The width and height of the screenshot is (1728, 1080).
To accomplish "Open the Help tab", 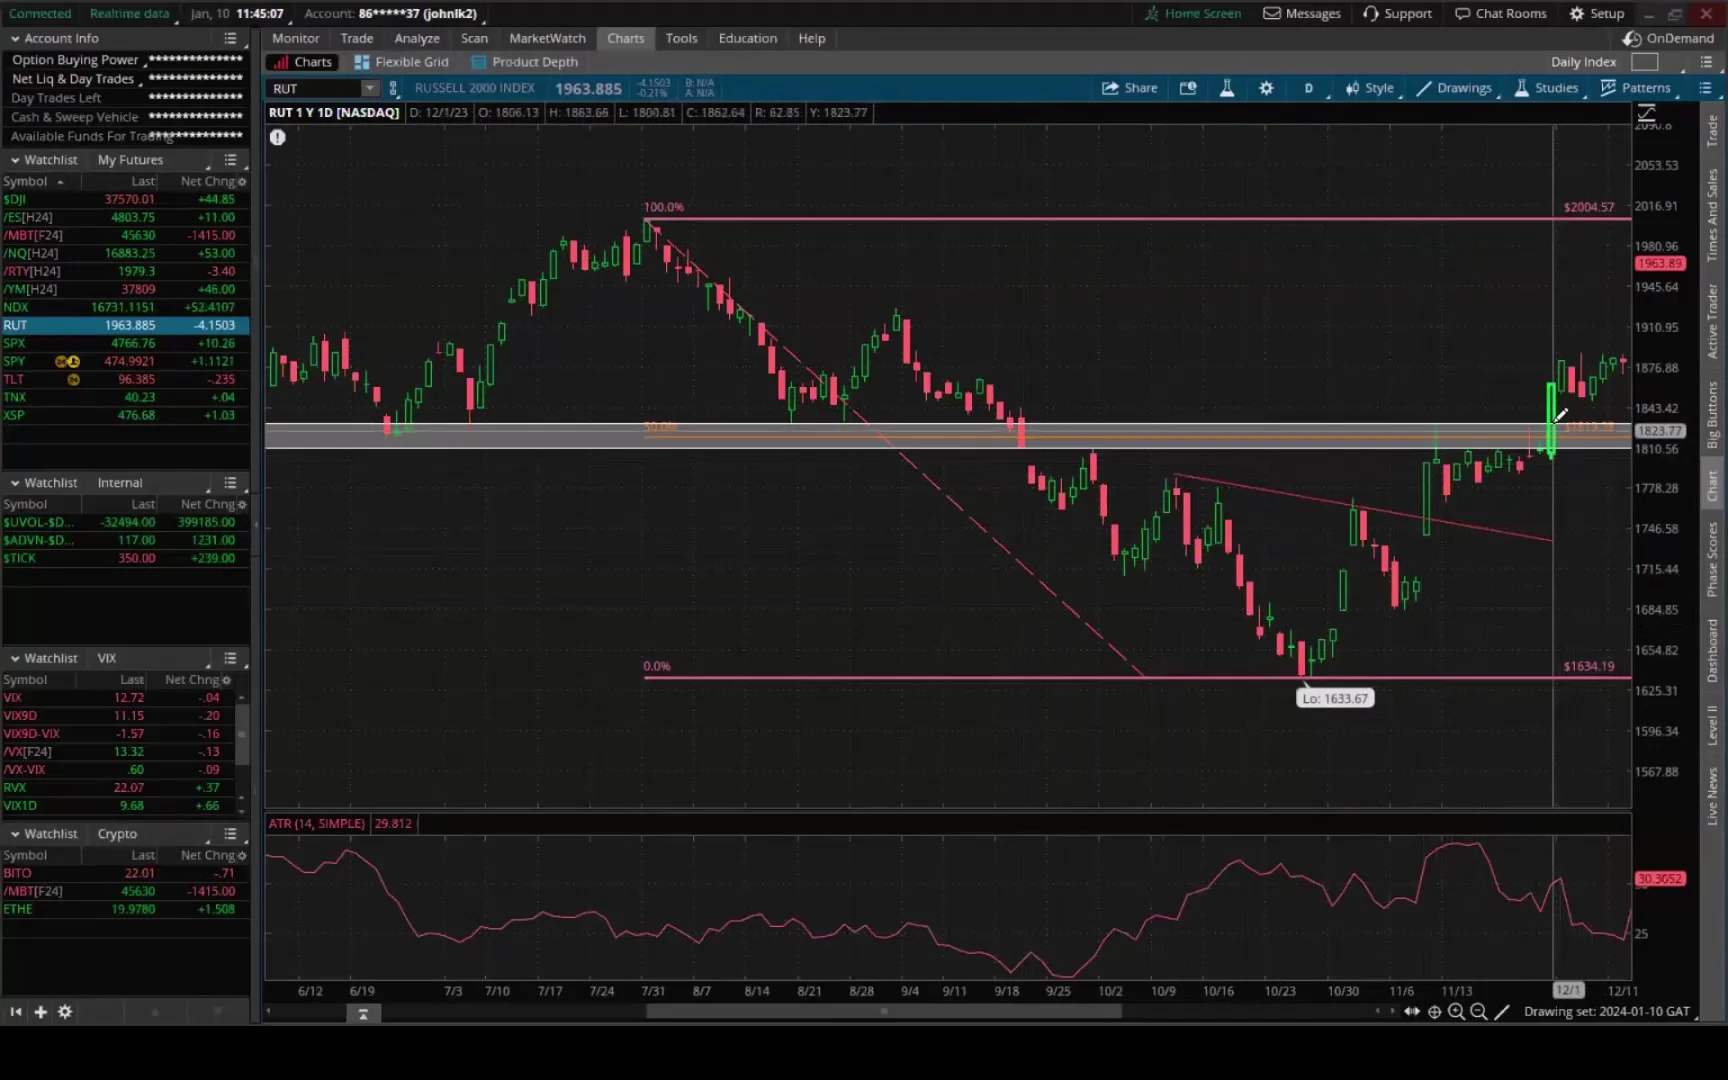I will [x=812, y=38].
